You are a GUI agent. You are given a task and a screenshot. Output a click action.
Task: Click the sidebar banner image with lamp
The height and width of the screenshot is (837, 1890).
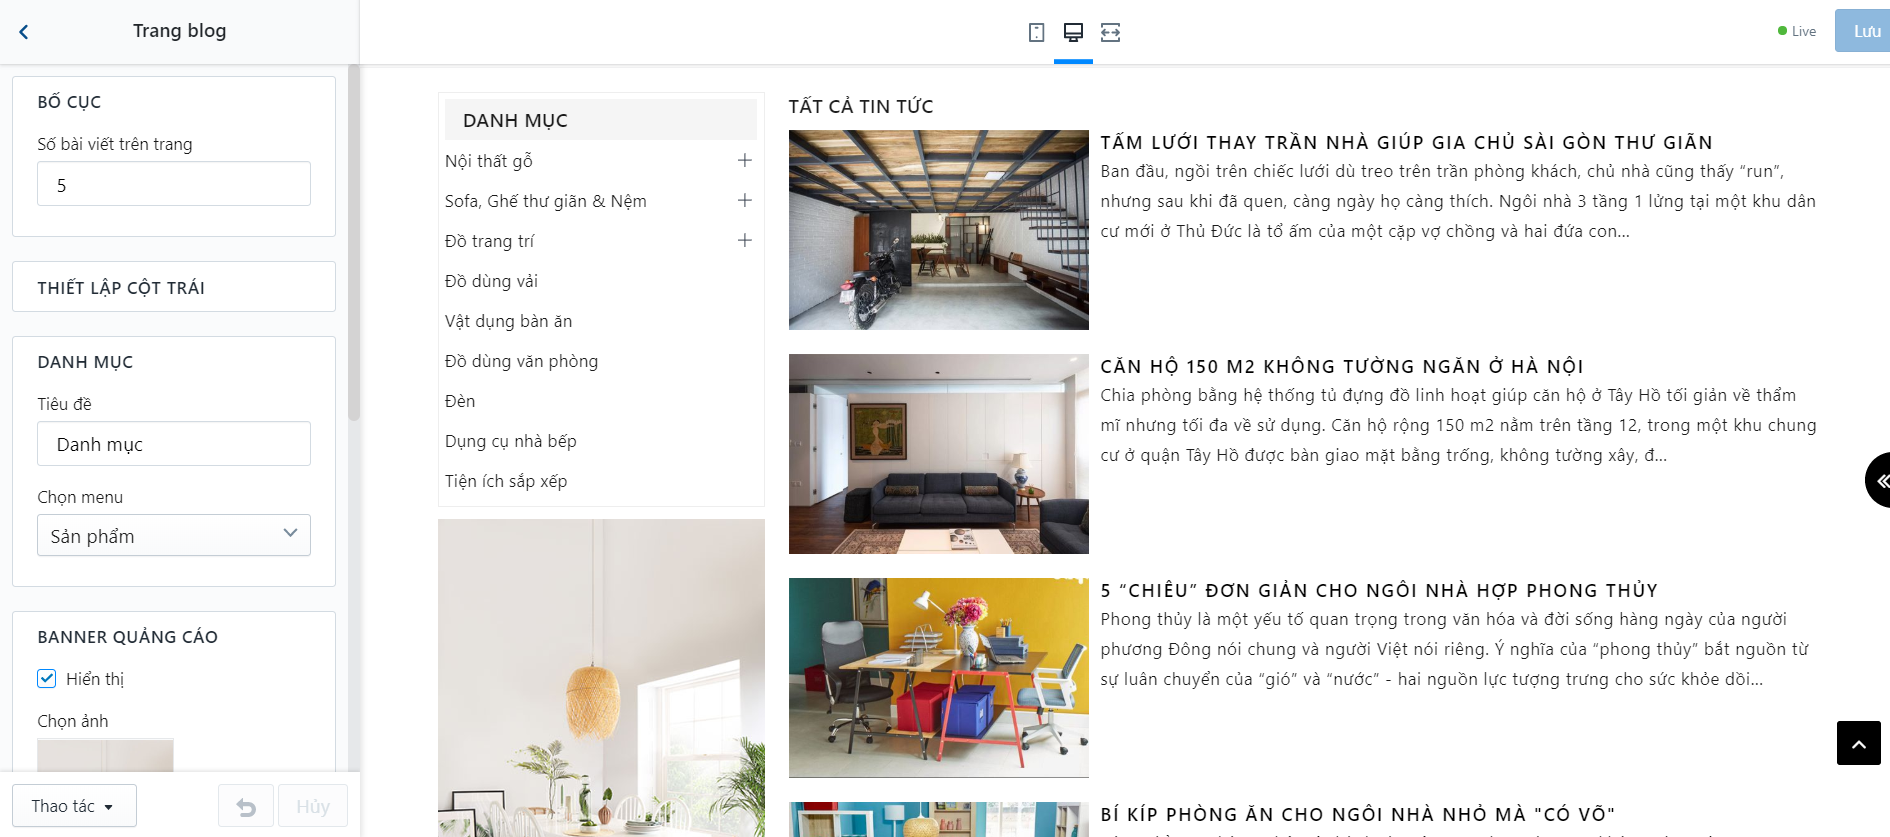[601, 678]
